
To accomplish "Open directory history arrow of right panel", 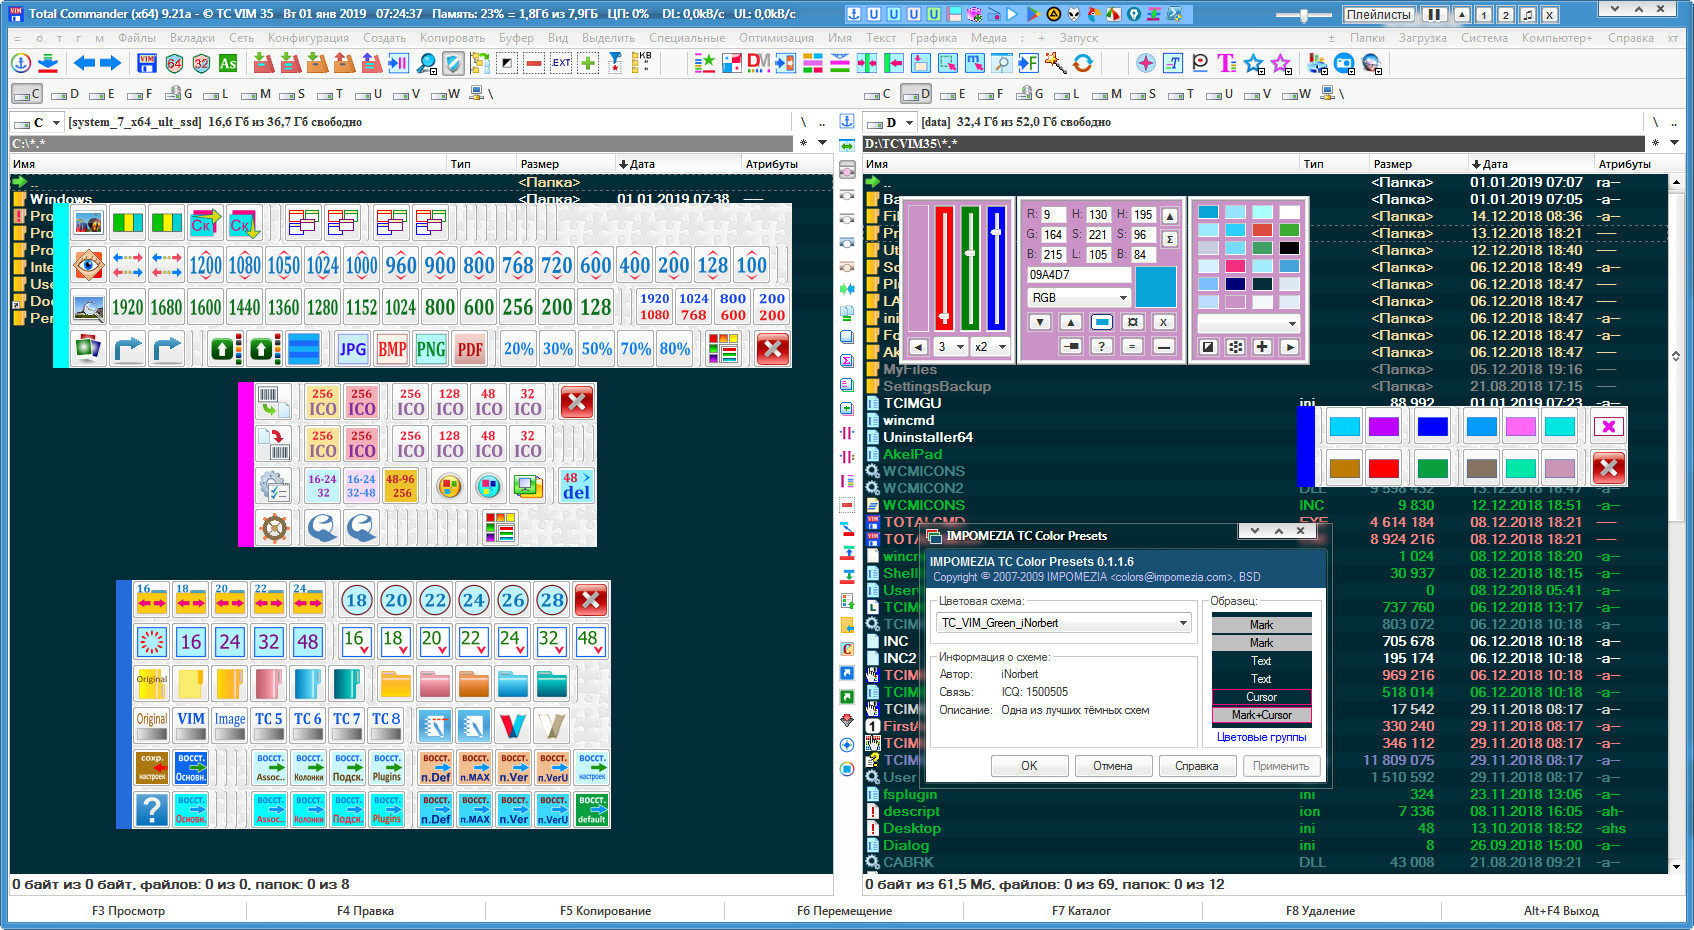I will pyautogui.click(x=1674, y=143).
